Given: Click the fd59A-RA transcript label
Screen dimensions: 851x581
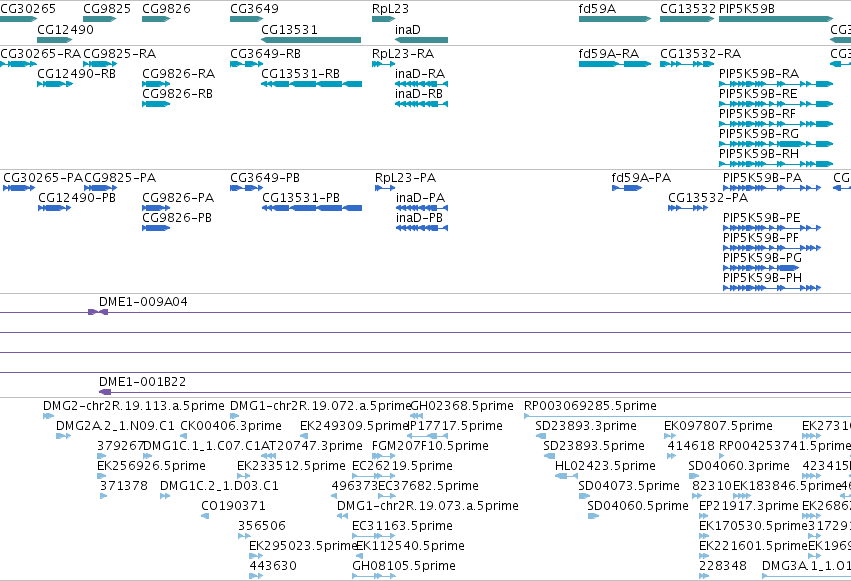Looking at the screenshot, I should tap(608, 53).
